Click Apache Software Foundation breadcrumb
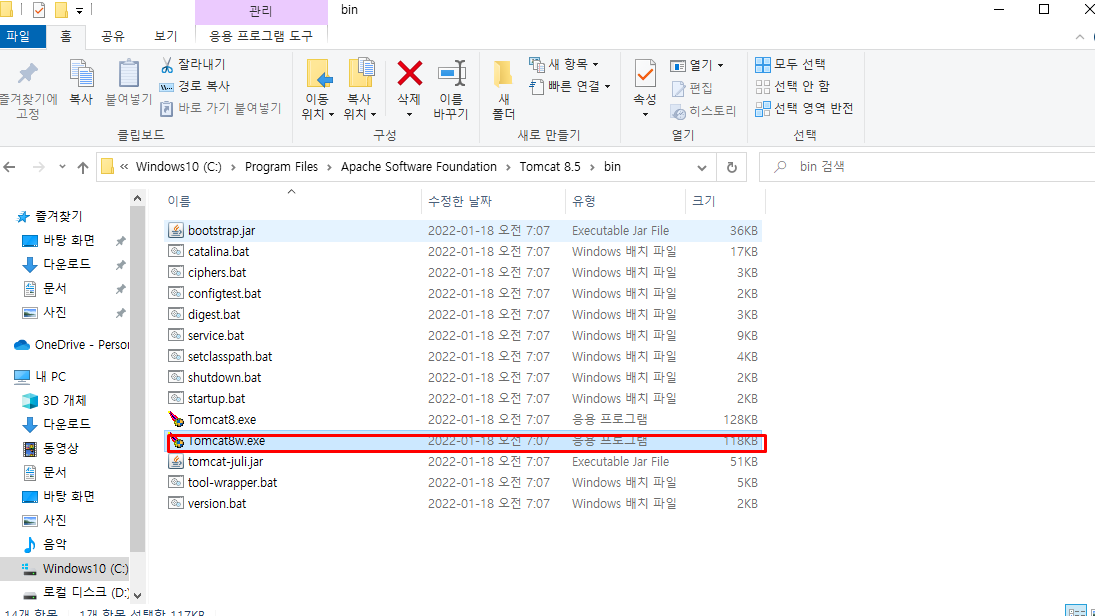Viewport: 1095px width, 616px height. [x=419, y=167]
